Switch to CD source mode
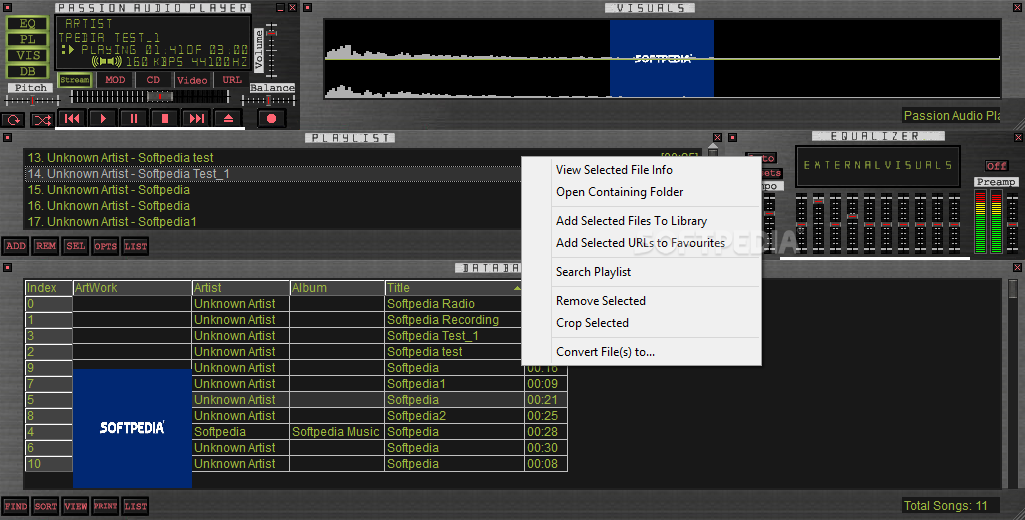1025x520 pixels. 153,80
